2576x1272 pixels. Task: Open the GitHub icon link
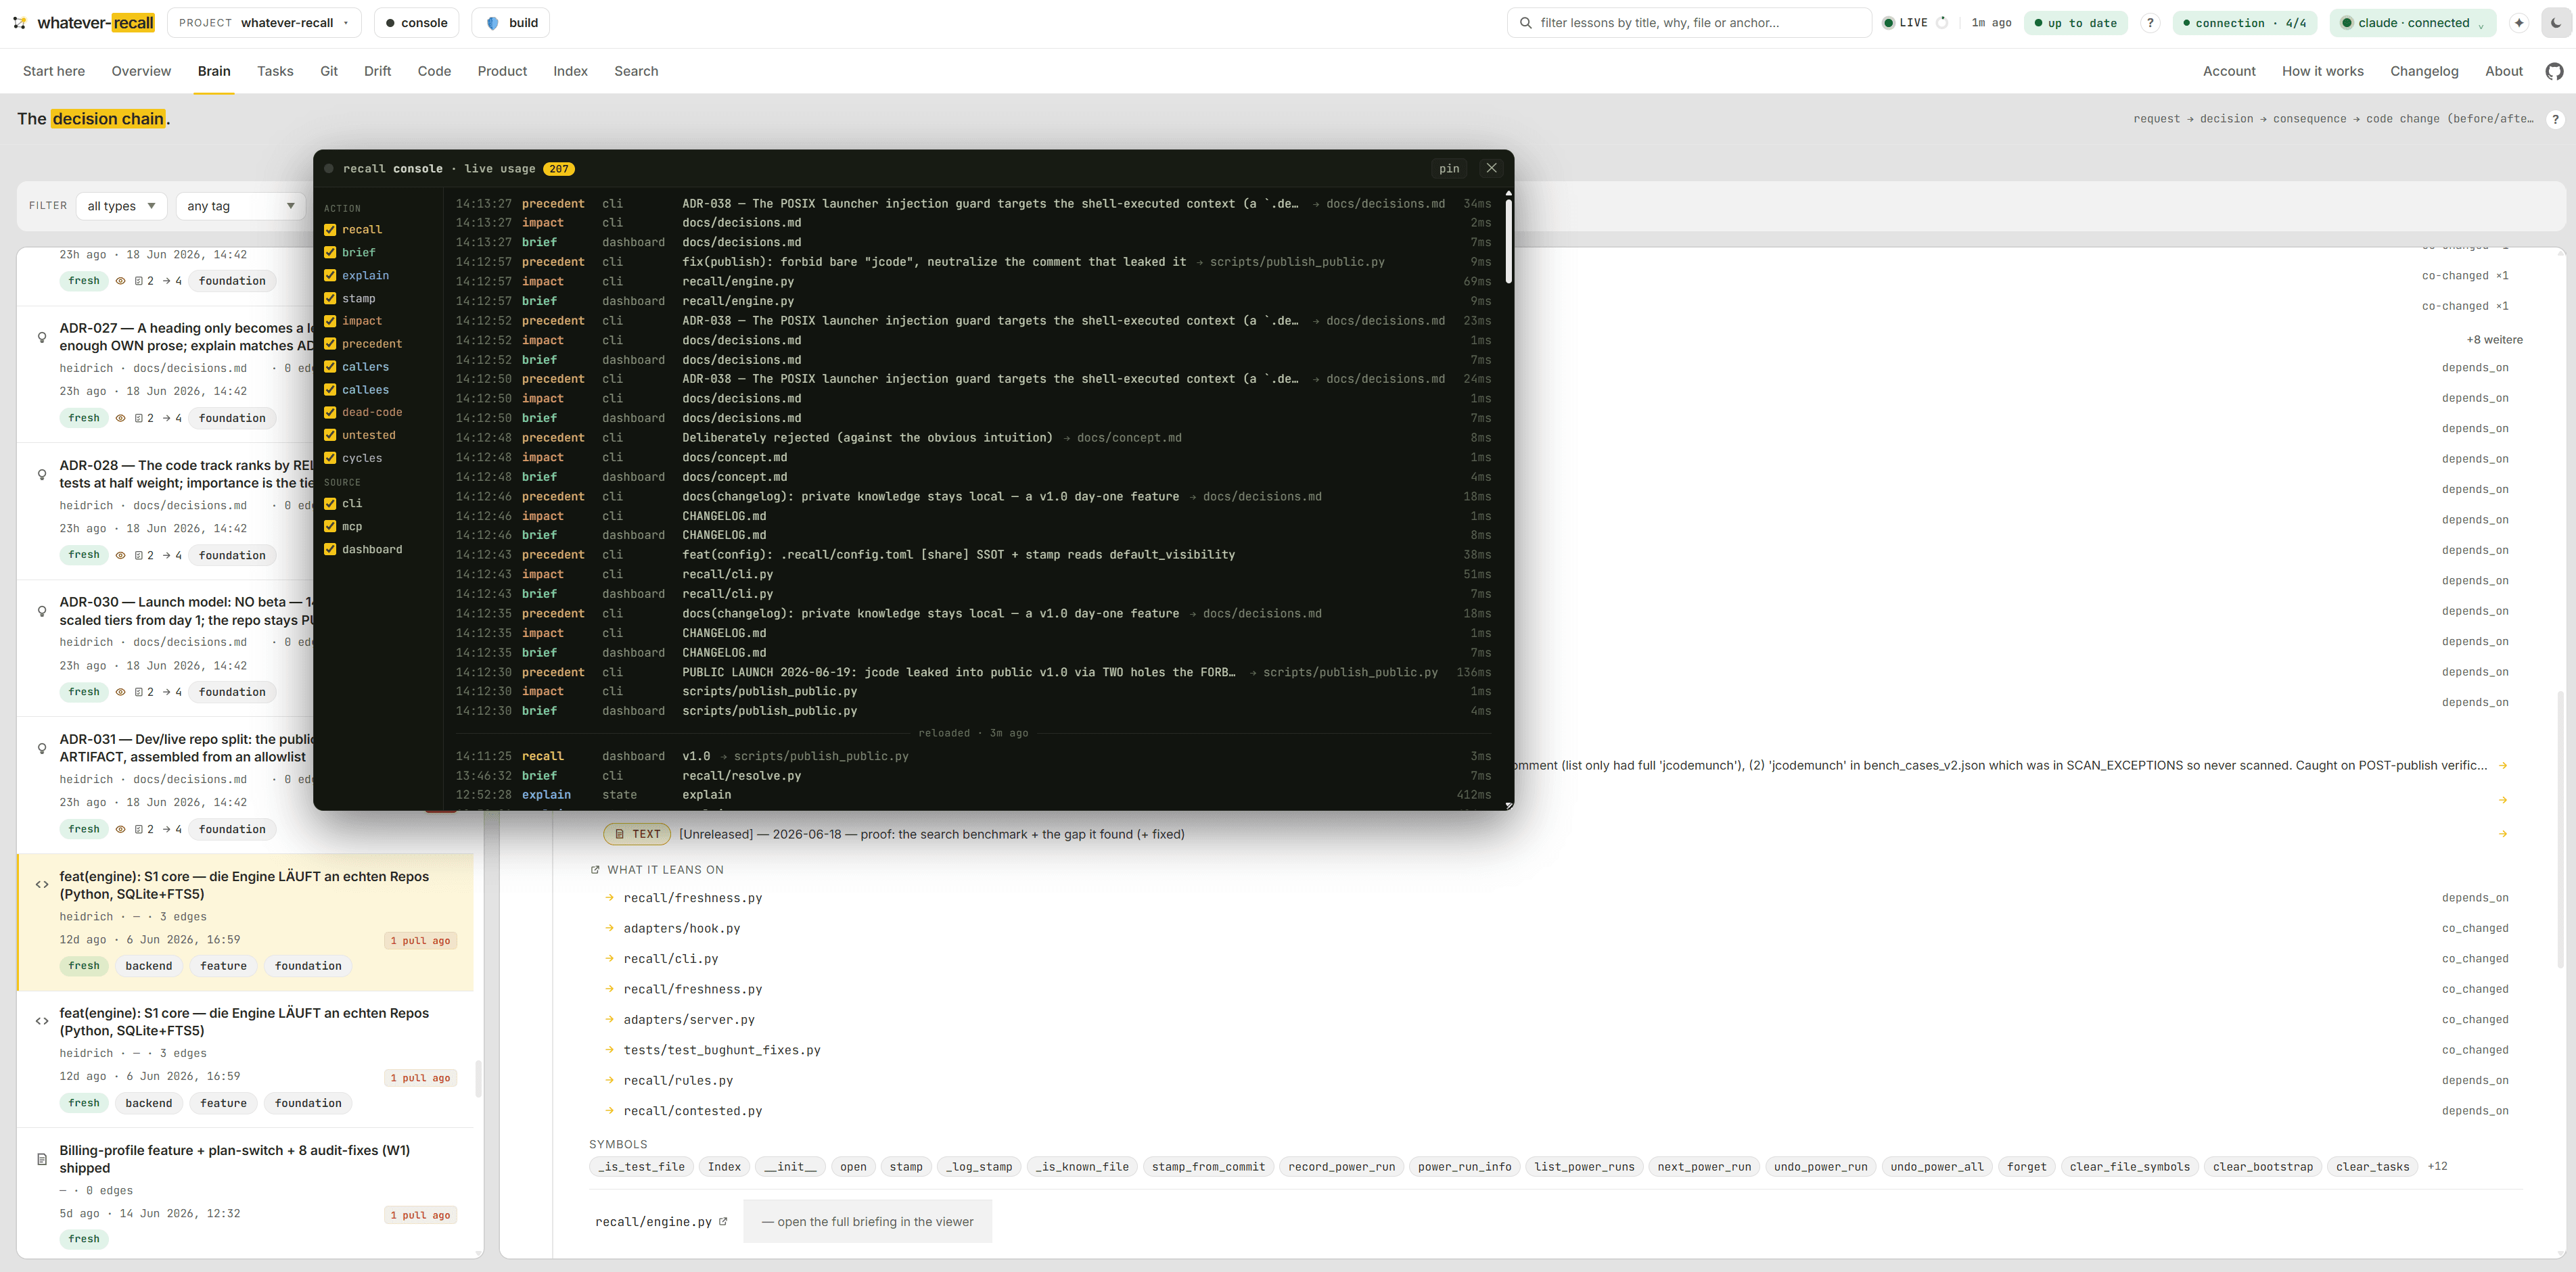click(2554, 71)
